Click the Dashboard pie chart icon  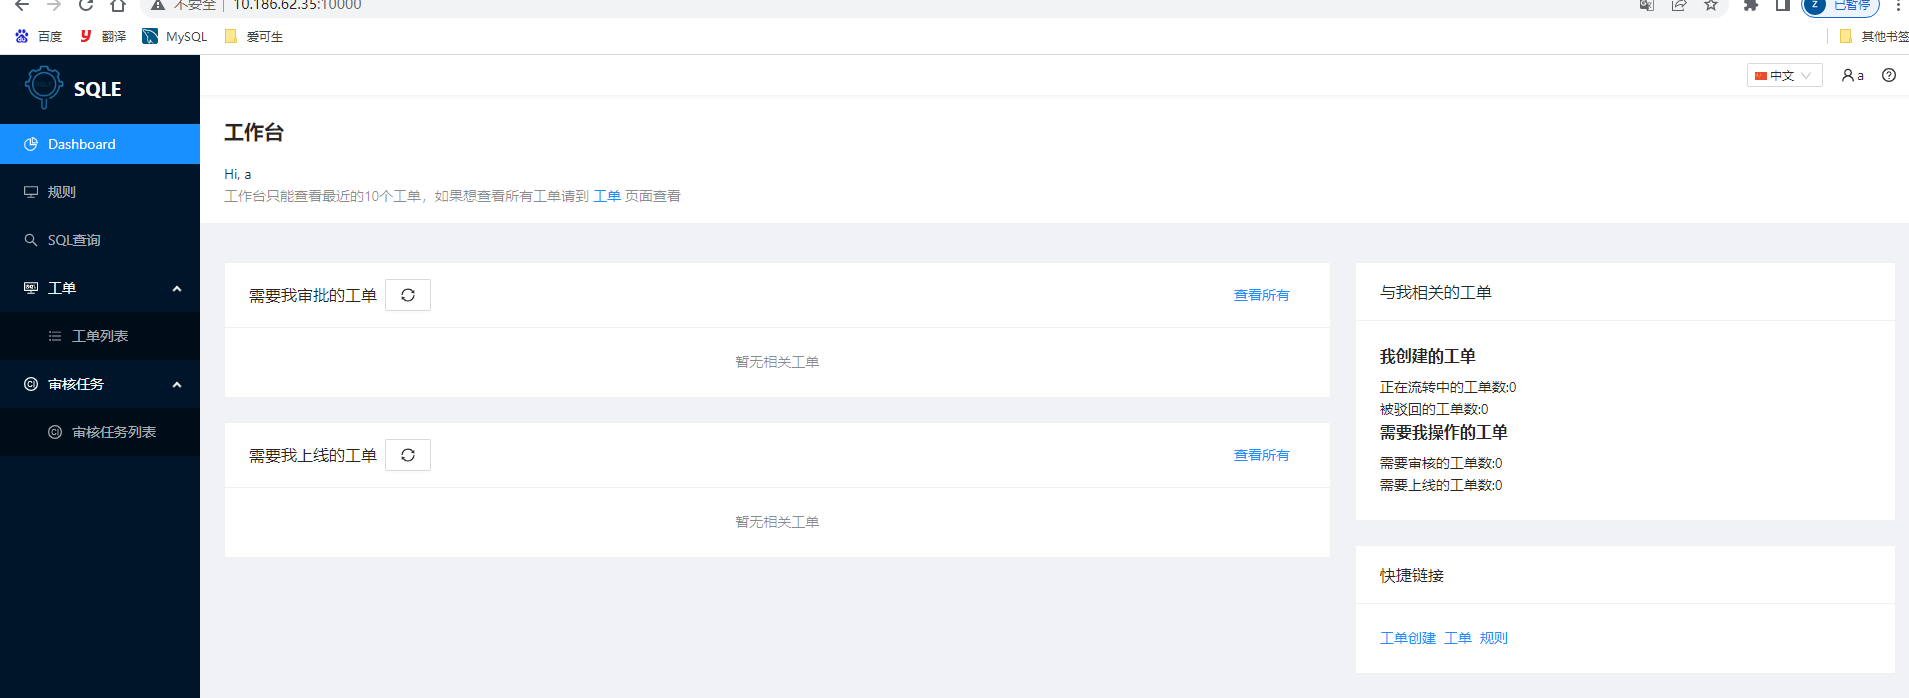coord(31,144)
